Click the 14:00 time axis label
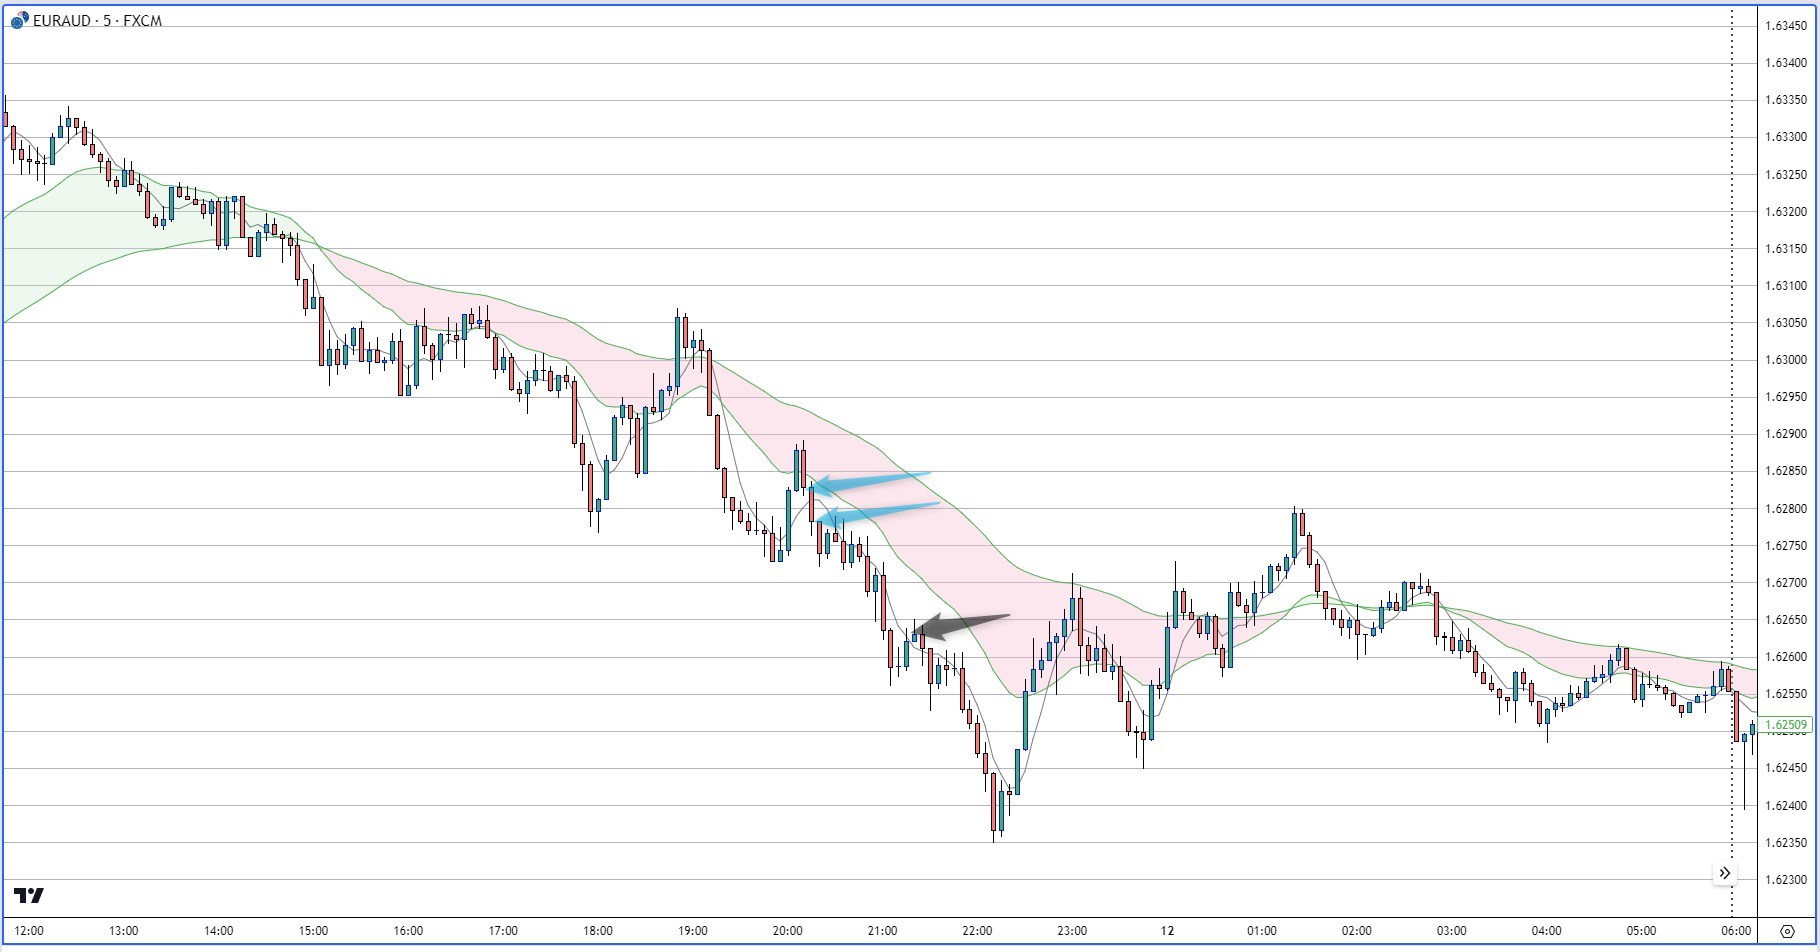The image size is (1820, 952). 218,931
